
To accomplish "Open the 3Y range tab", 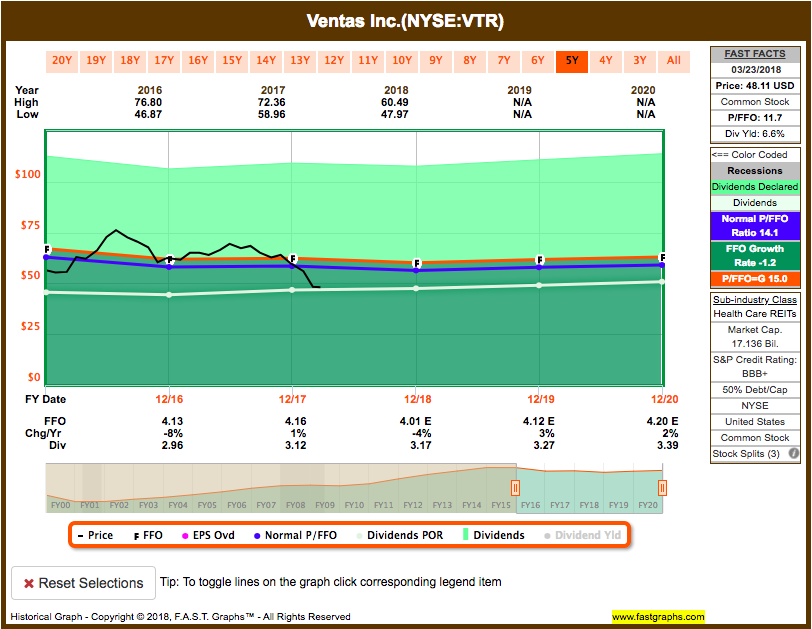I will point(640,61).
